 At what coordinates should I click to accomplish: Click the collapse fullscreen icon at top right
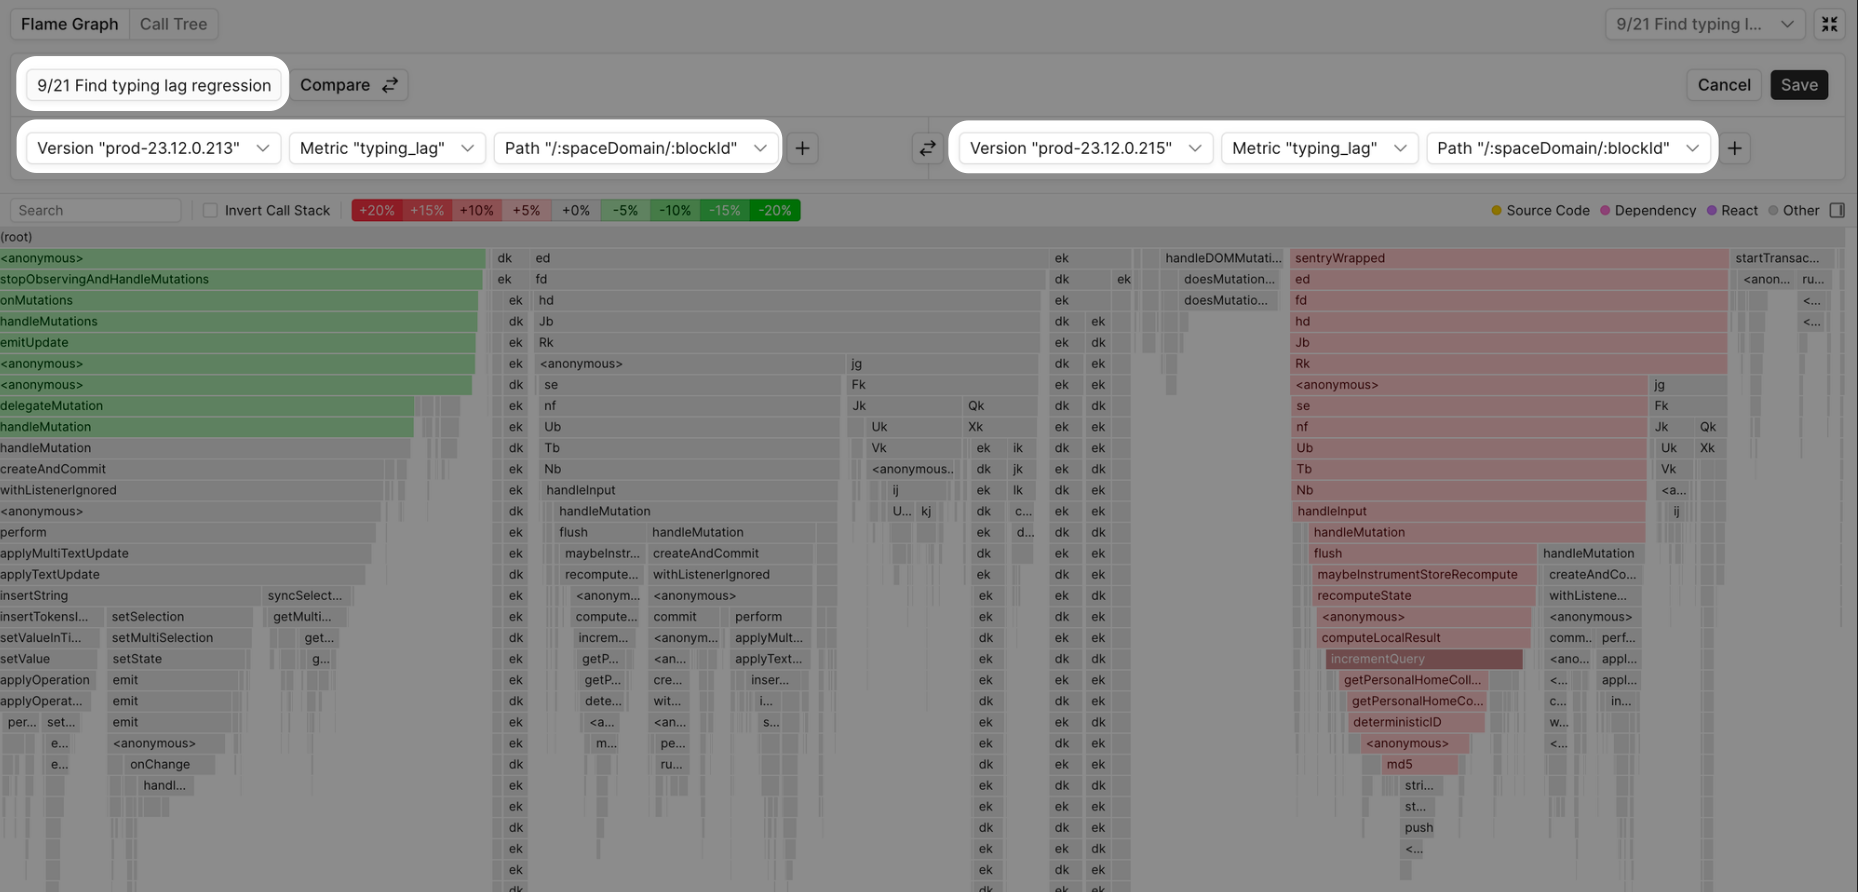pyautogui.click(x=1829, y=24)
